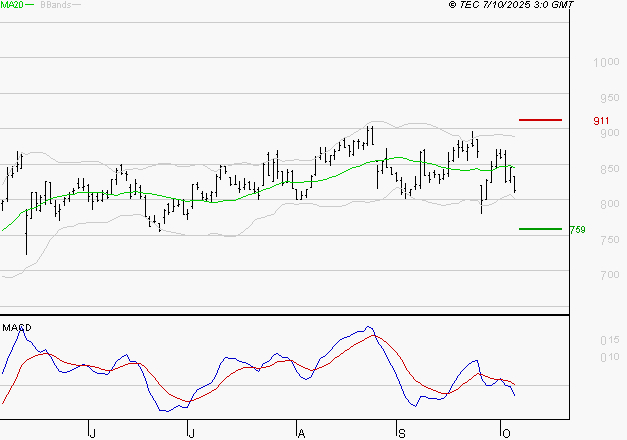
Task: Click the 700 price axis label
Action: point(609,274)
